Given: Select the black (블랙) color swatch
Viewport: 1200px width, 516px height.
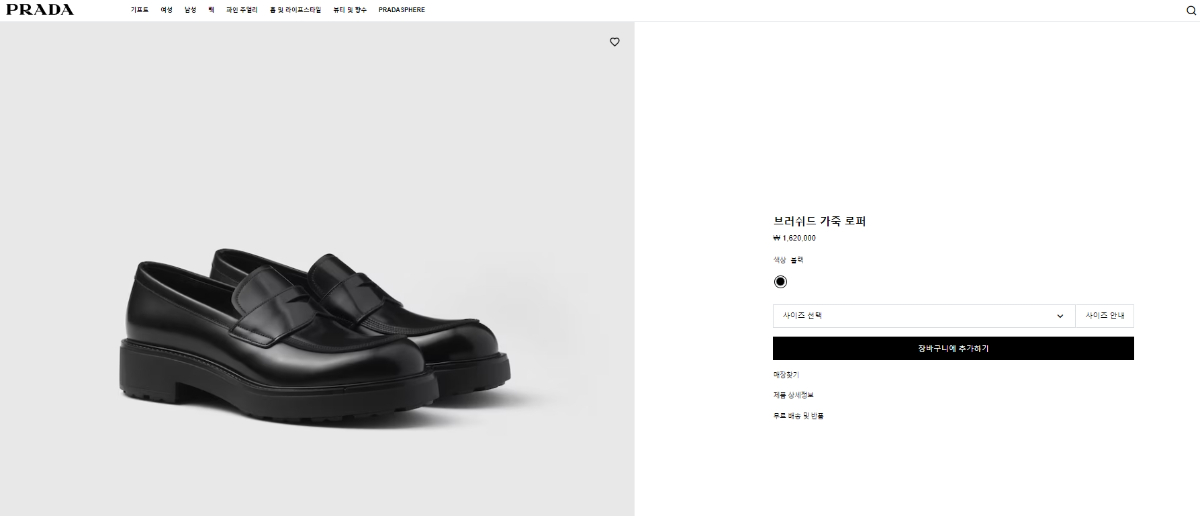Looking at the screenshot, I should pos(780,282).
